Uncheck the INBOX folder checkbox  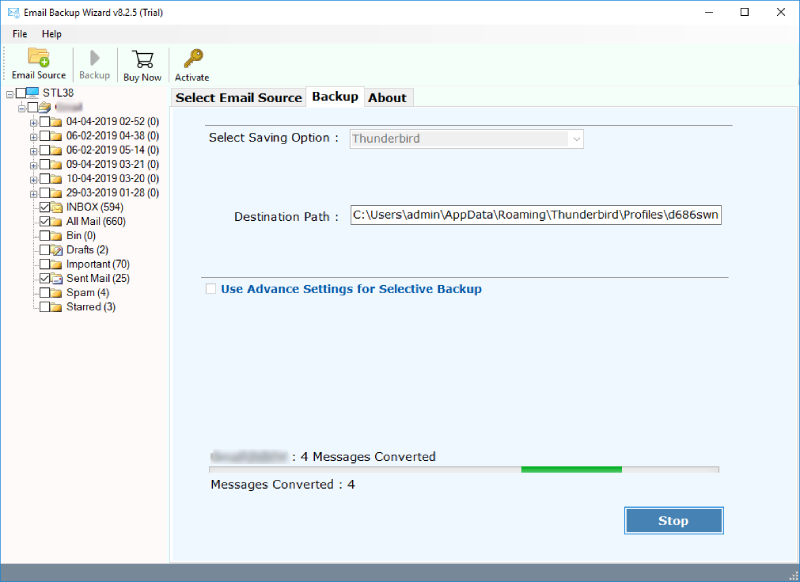tap(43, 206)
